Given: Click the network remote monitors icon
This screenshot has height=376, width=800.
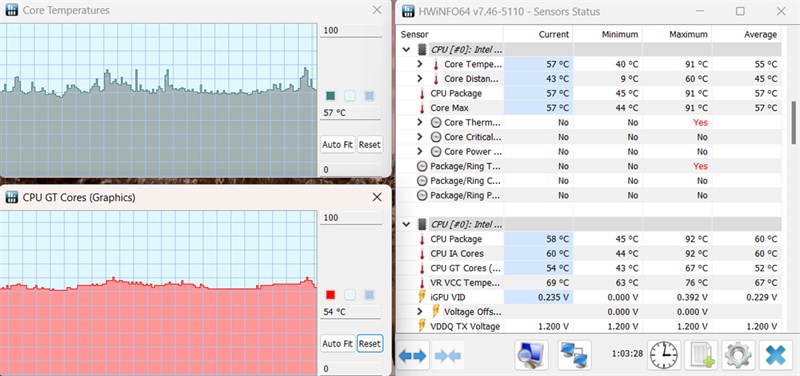Looking at the screenshot, I should pos(574,355).
